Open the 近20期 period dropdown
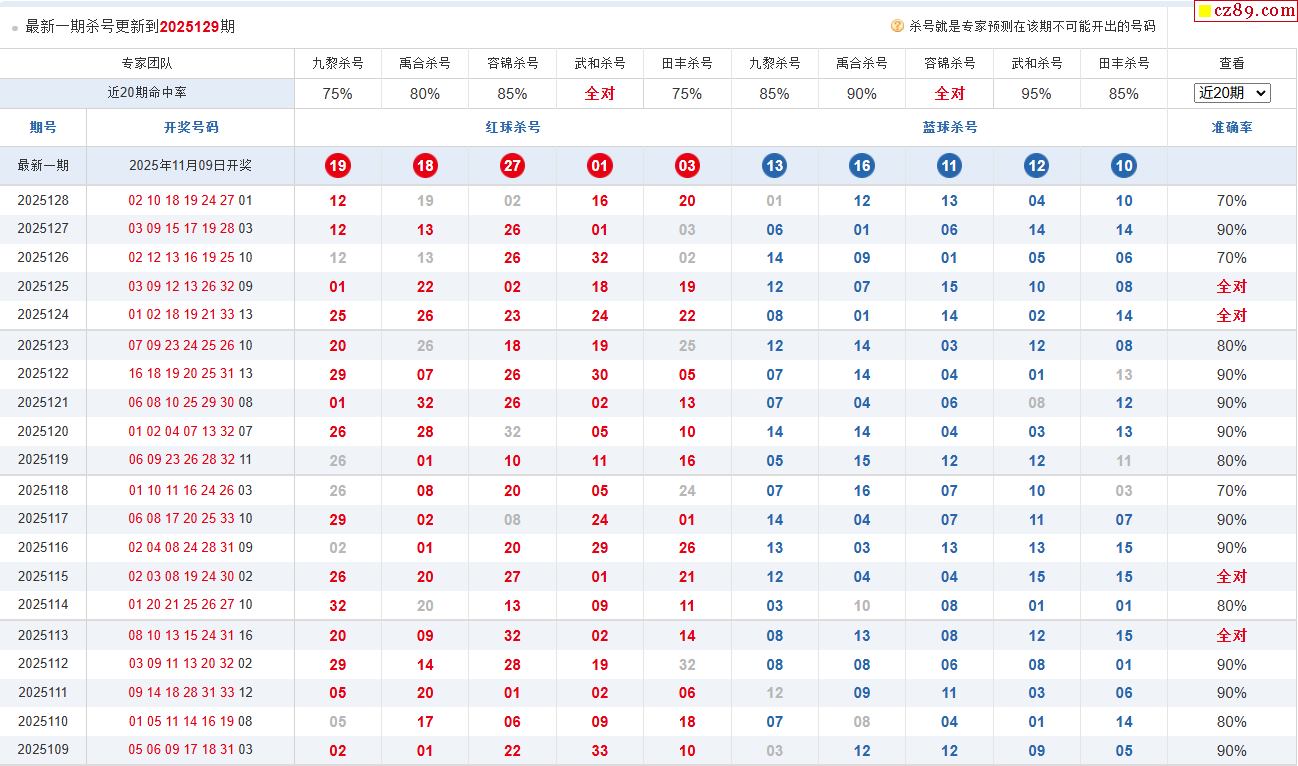 point(1232,93)
